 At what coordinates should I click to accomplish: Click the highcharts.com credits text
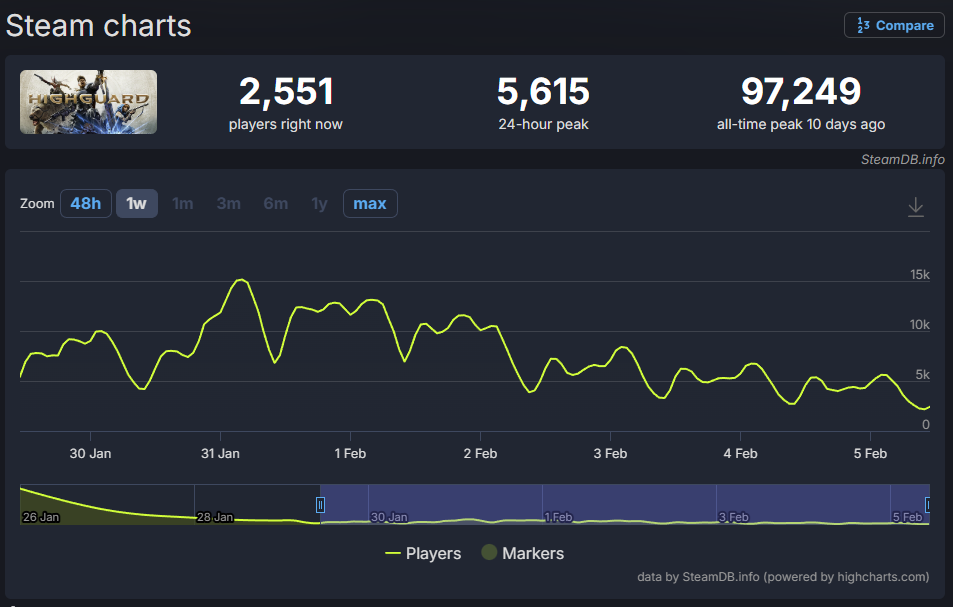click(x=783, y=577)
